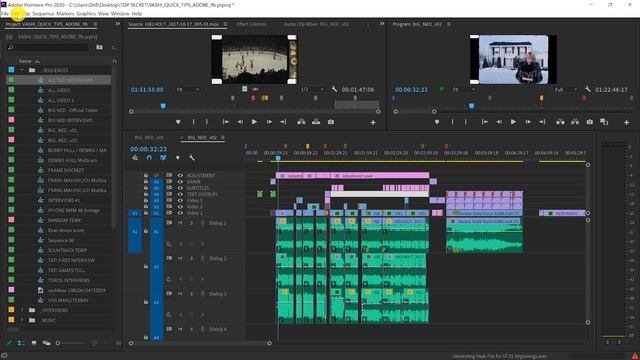
Task: Export frame from Program monitor
Action: point(589,122)
